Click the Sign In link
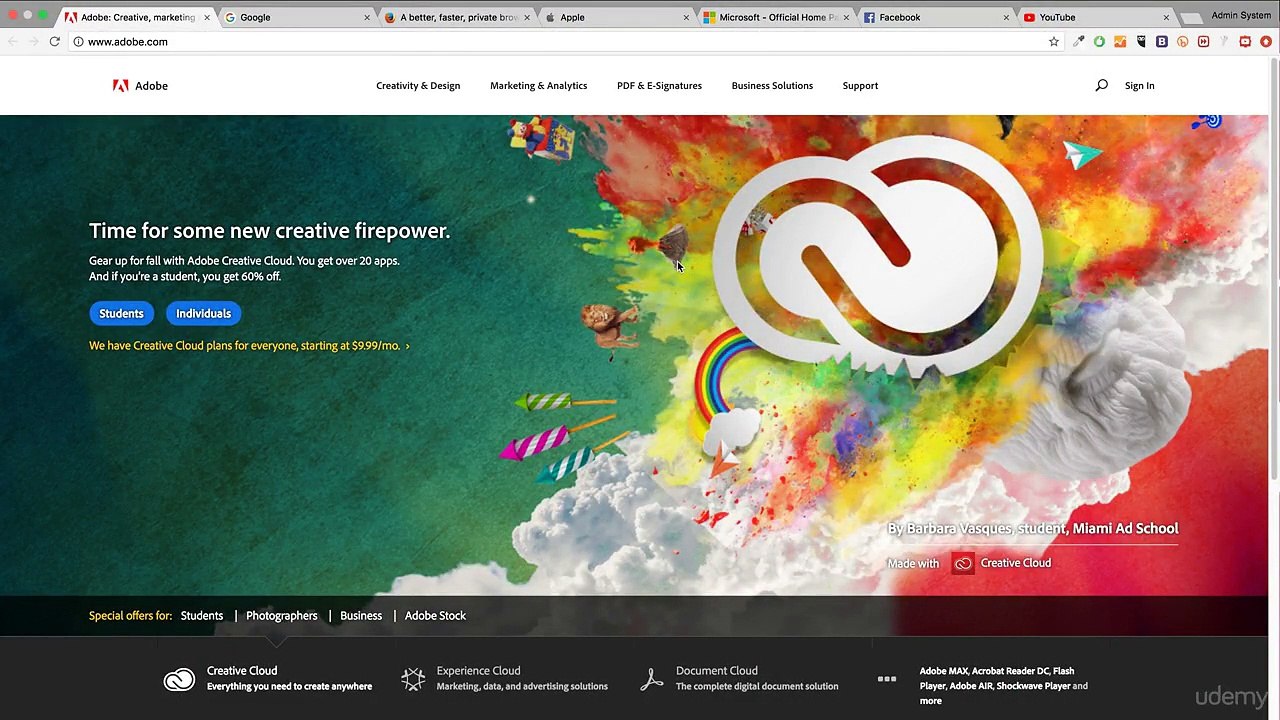This screenshot has width=1280, height=720. pyautogui.click(x=1139, y=86)
